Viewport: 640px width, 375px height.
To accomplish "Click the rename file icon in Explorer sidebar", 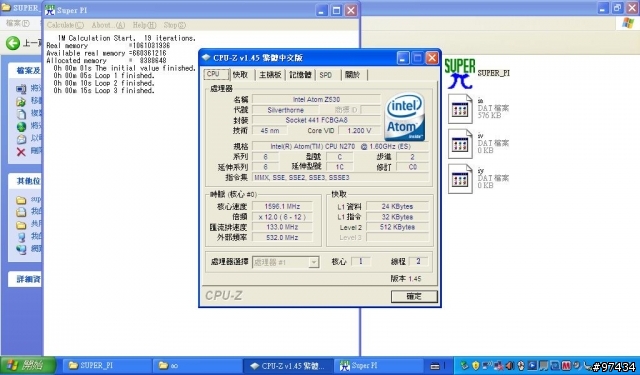I will (21, 89).
